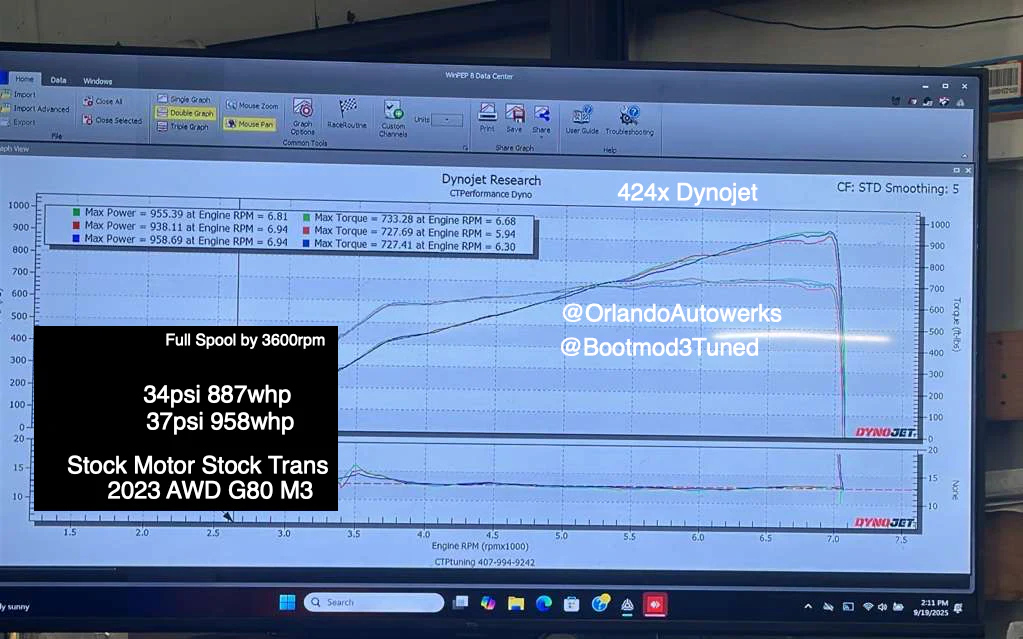The width and height of the screenshot is (1023, 639).
Task: Click the taskbar Search box
Action: [x=374, y=602]
